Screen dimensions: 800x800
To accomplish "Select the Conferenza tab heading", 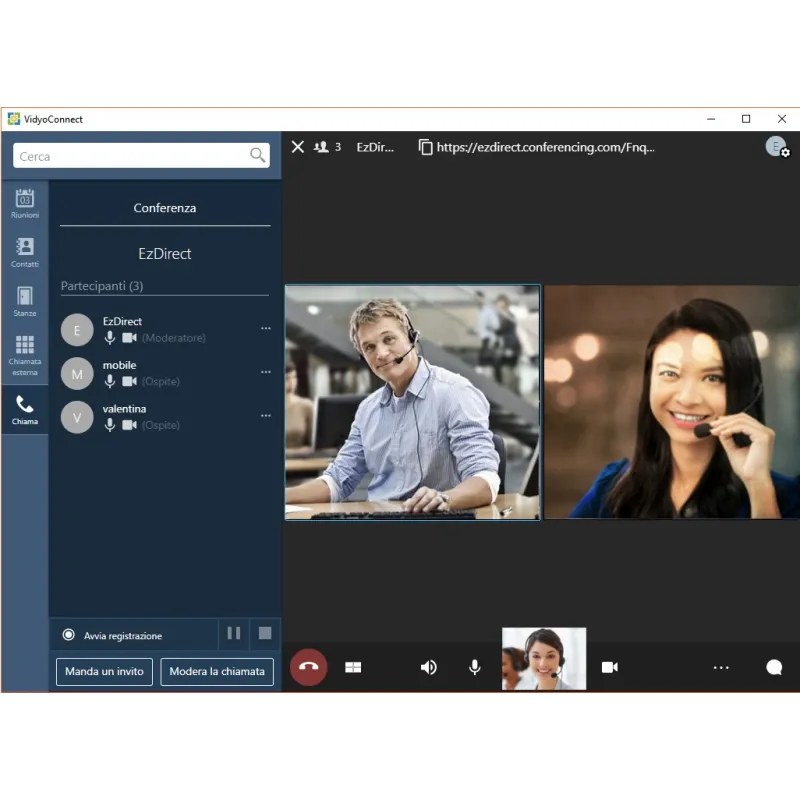I will [165, 208].
